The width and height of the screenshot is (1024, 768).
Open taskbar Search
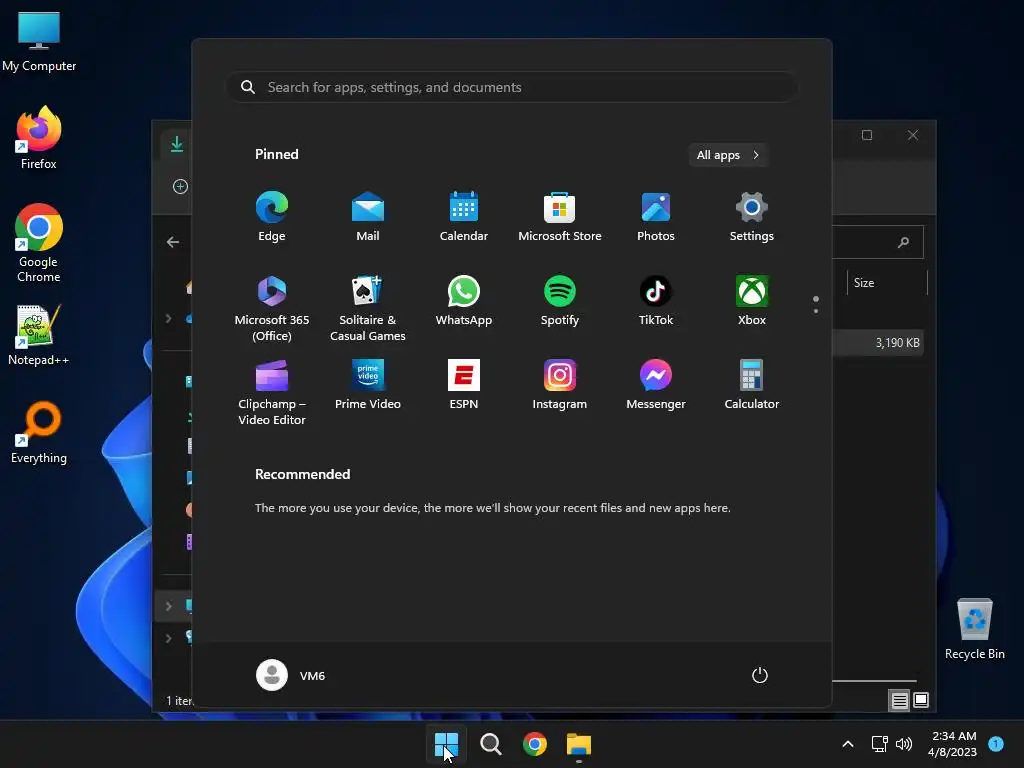[490, 744]
